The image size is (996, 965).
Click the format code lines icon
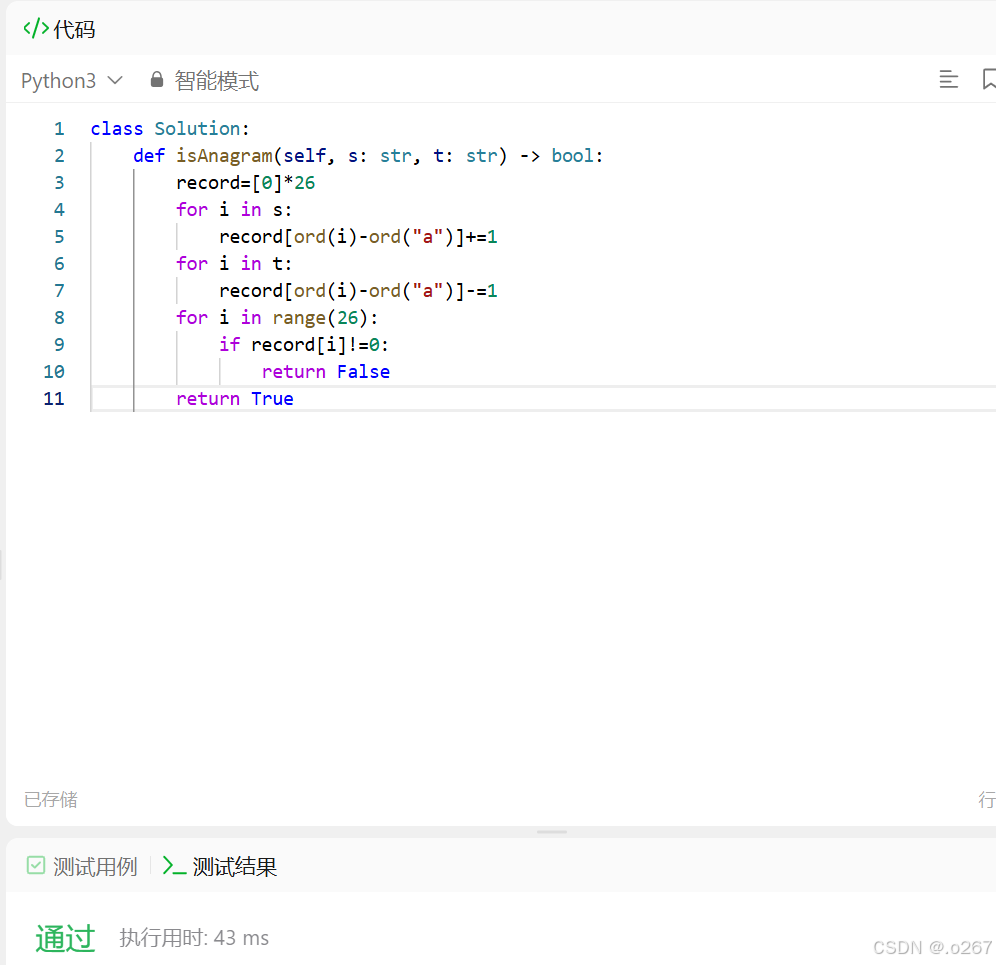[948, 79]
